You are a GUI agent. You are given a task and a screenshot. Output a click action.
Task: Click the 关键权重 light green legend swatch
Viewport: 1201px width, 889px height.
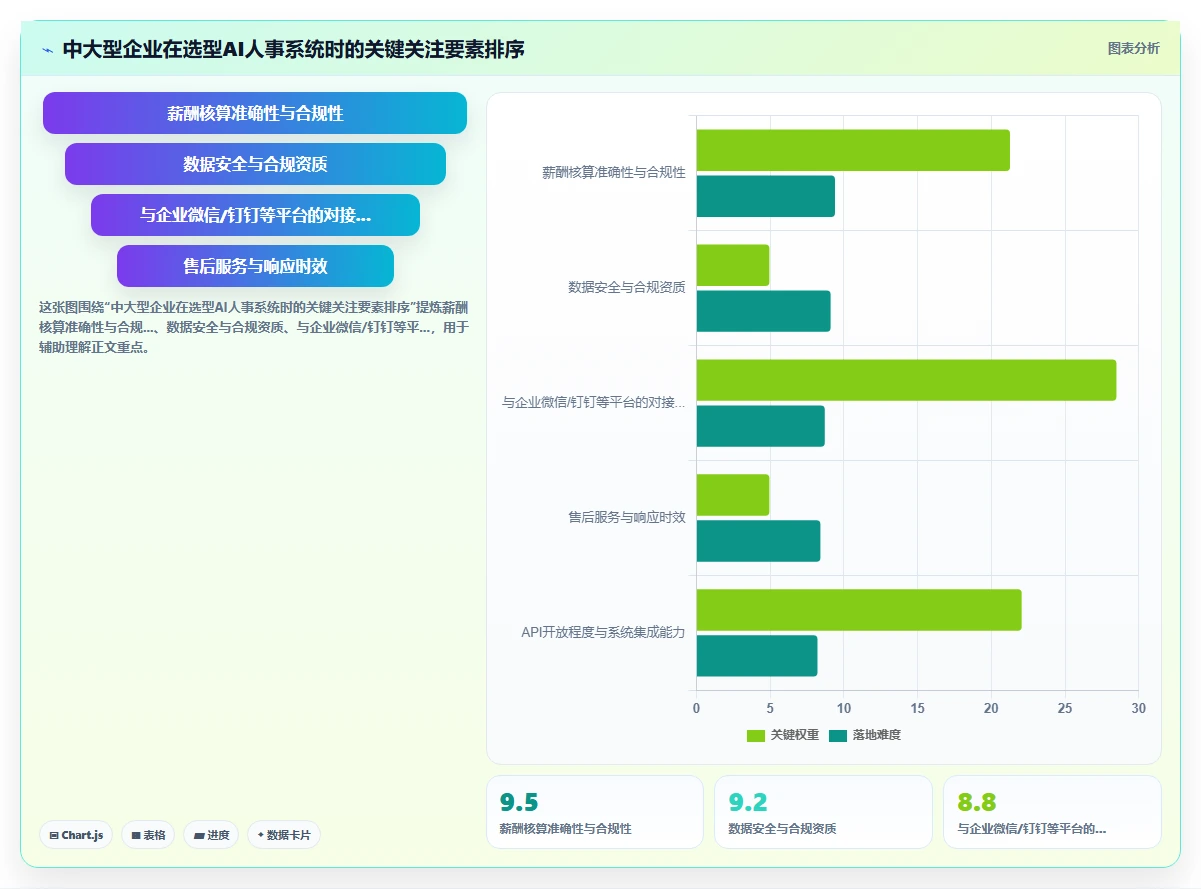click(x=756, y=736)
